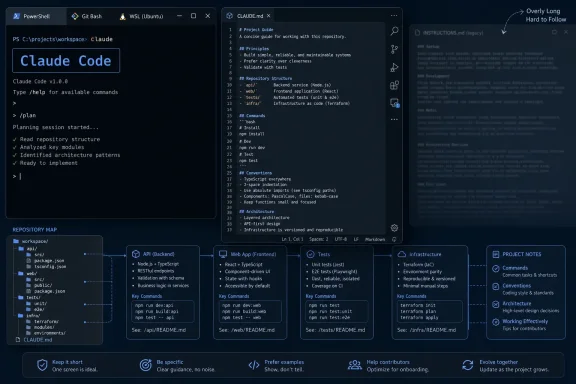Expand the api/ folder in repository map
Viewport: 576px width, 384px height.
click(x=28, y=248)
